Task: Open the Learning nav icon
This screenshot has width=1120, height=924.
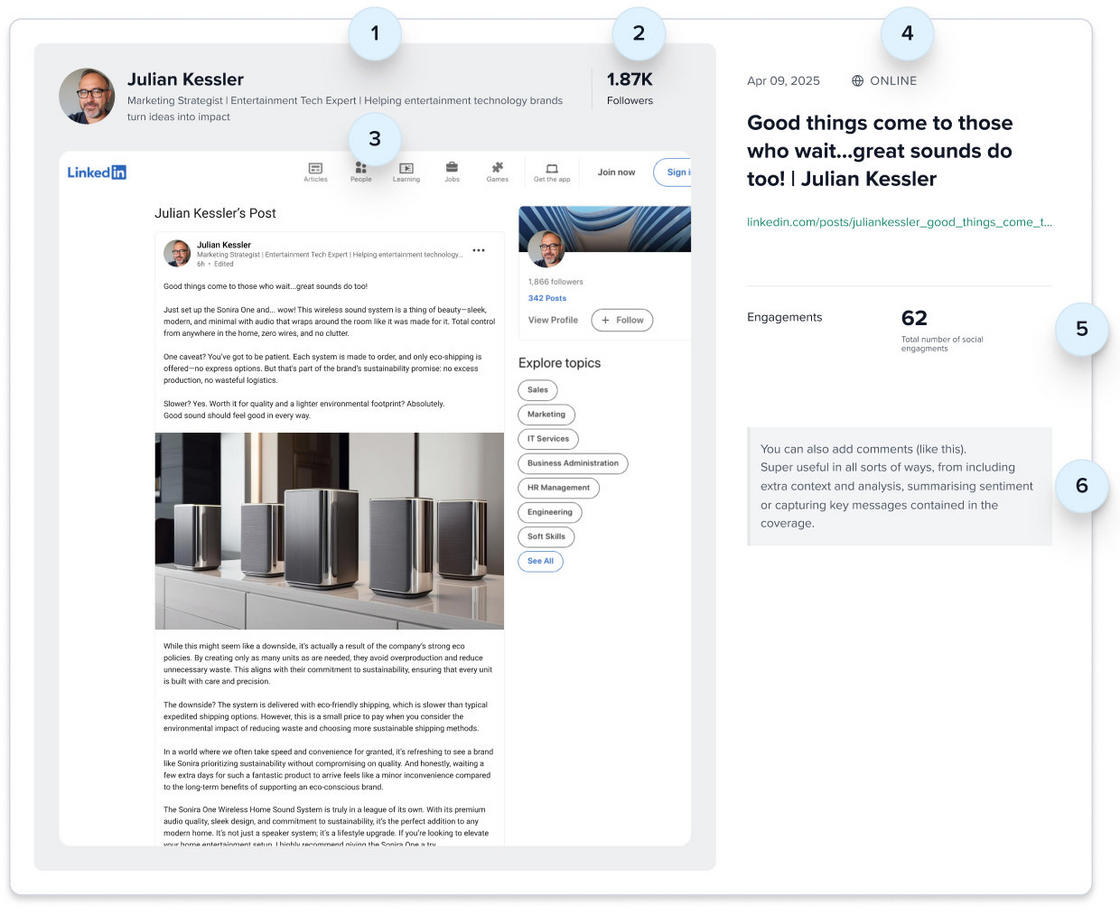Action: (406, 170)
